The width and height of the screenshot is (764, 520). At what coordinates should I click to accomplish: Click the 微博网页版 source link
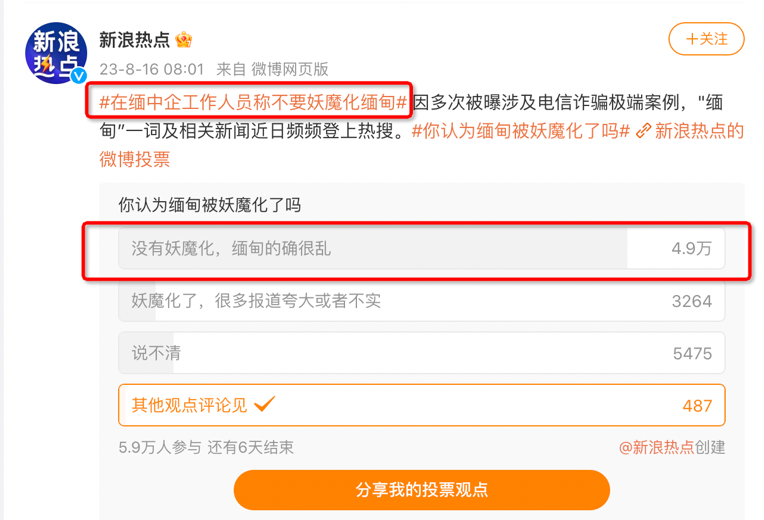click(289, 69)
